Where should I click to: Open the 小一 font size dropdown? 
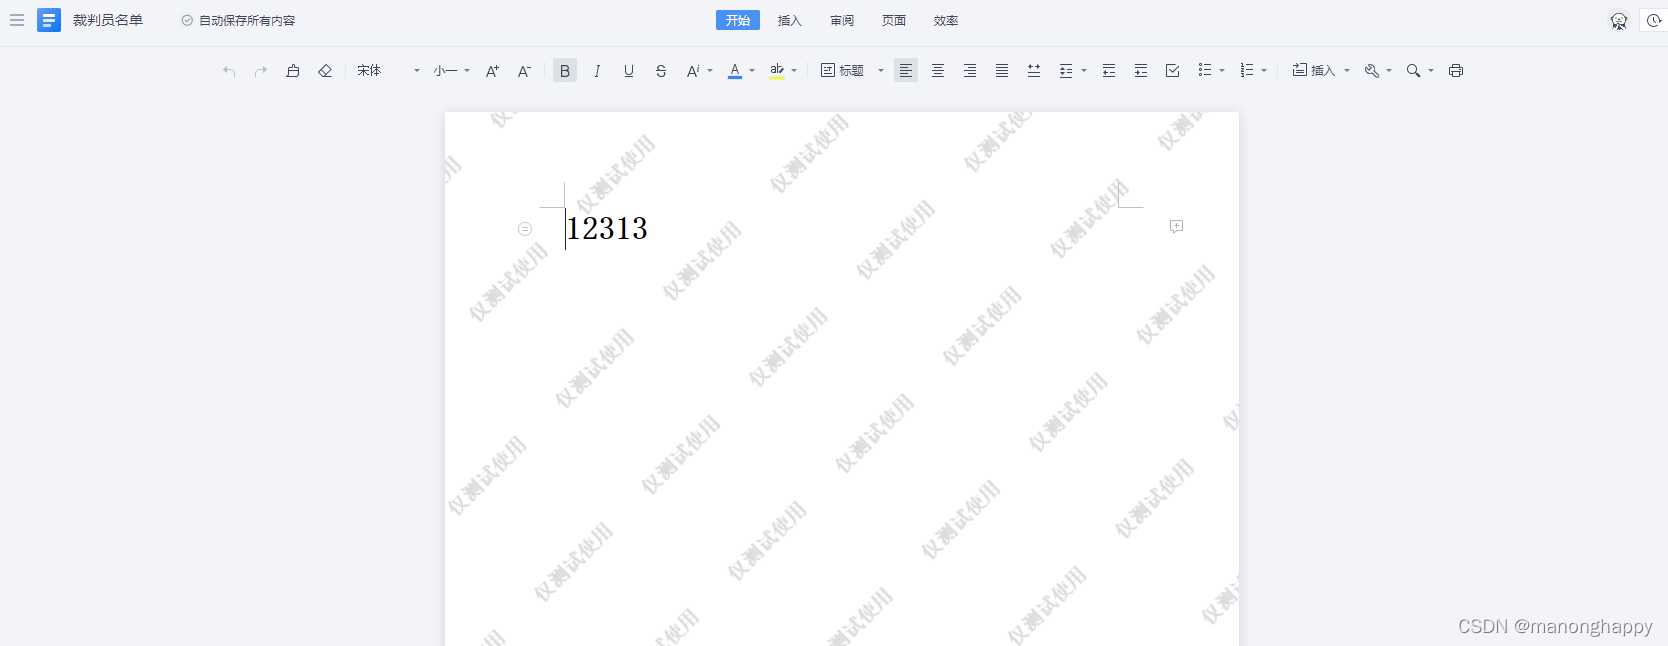click(x=452, y=71)
